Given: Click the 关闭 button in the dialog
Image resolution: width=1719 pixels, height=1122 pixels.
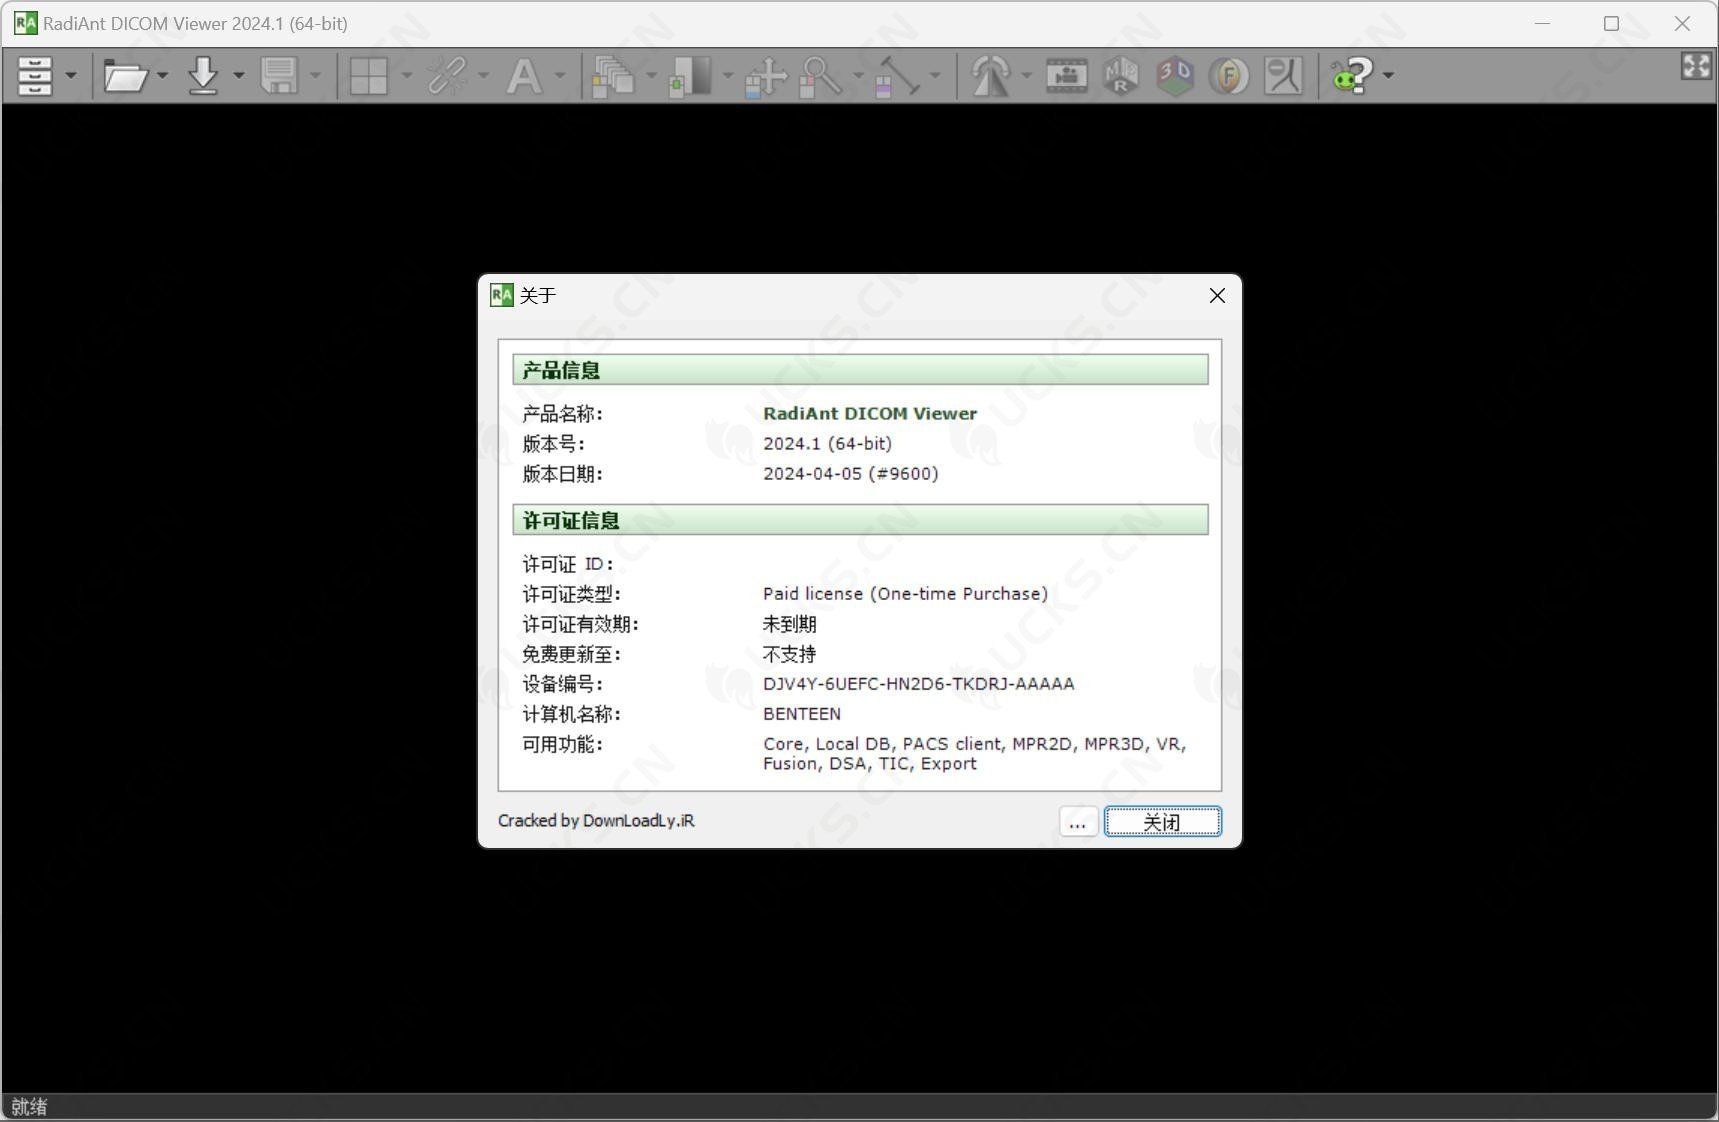Looking at the screenshot, I should 1162,822.
